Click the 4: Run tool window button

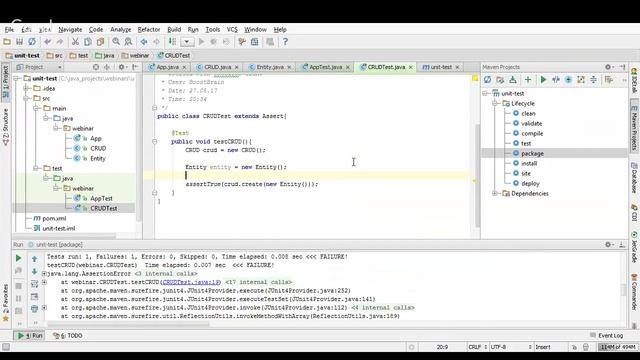pyautogui.click(x=29, y=336)
